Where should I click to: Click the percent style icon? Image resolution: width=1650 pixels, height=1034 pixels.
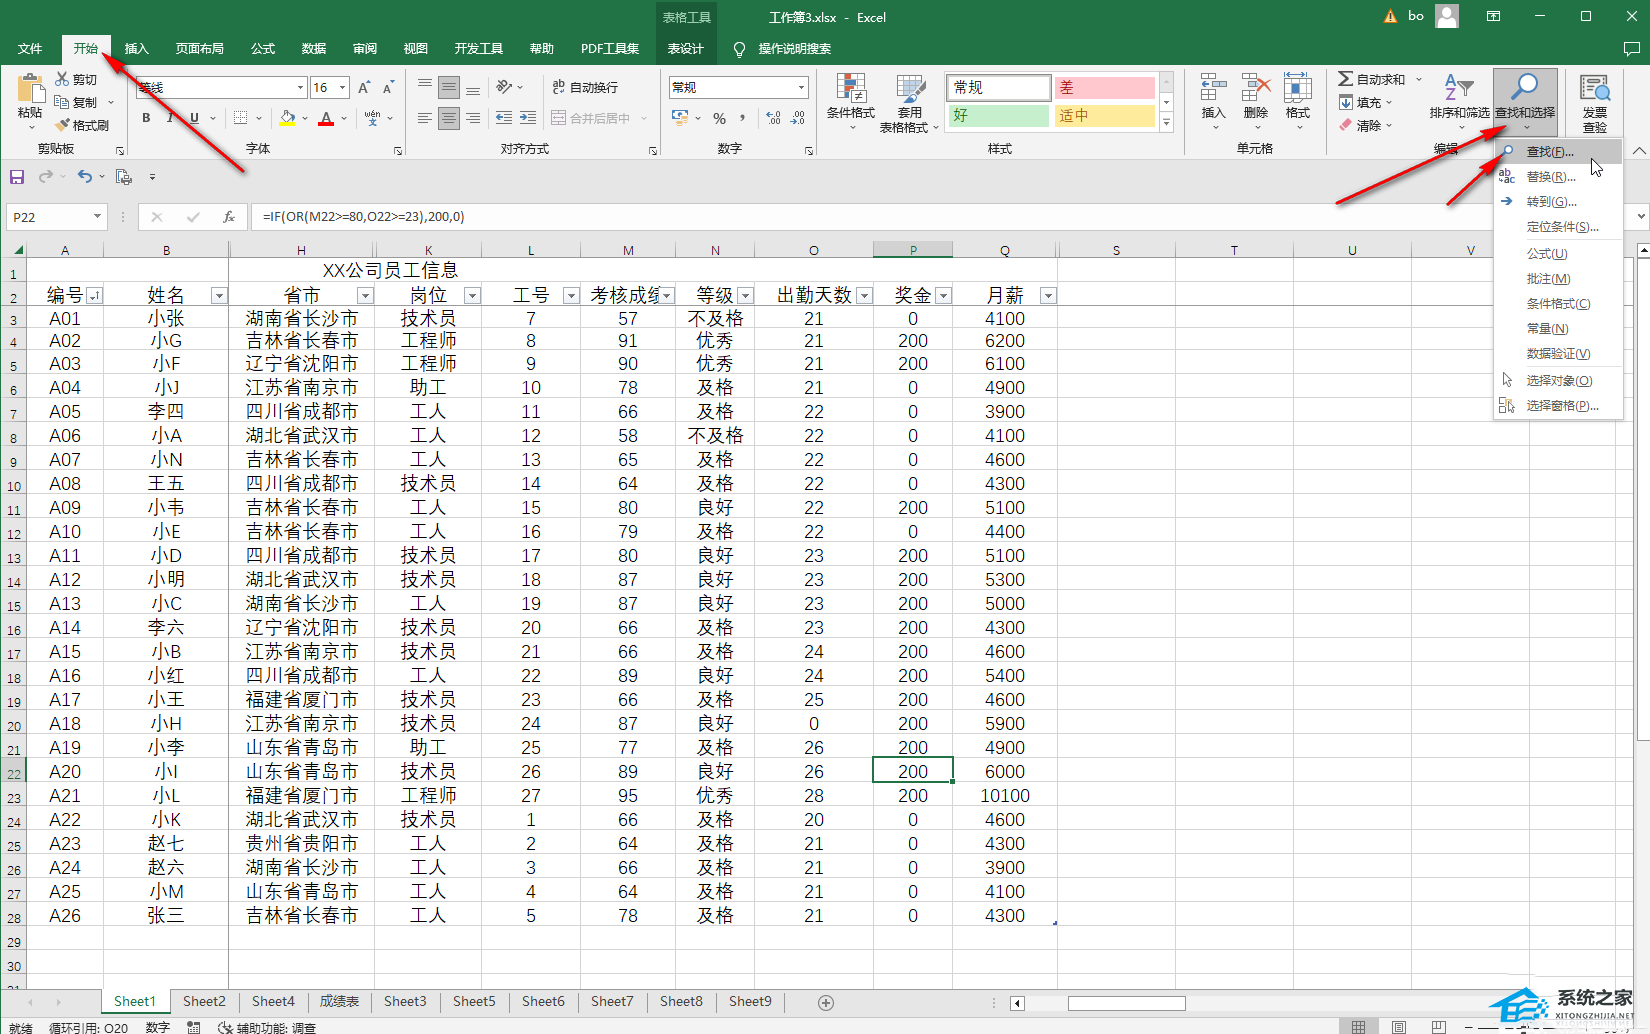tap(719, 118)
